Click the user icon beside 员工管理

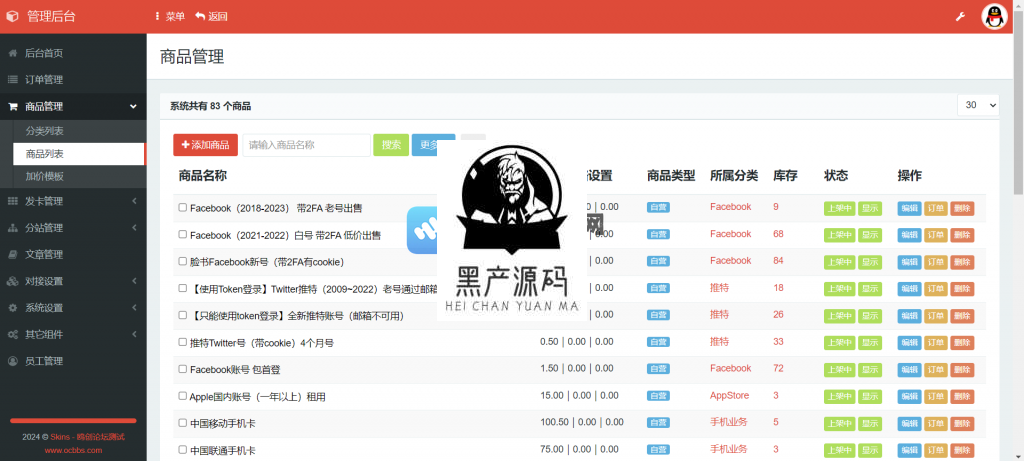(12, 361)
